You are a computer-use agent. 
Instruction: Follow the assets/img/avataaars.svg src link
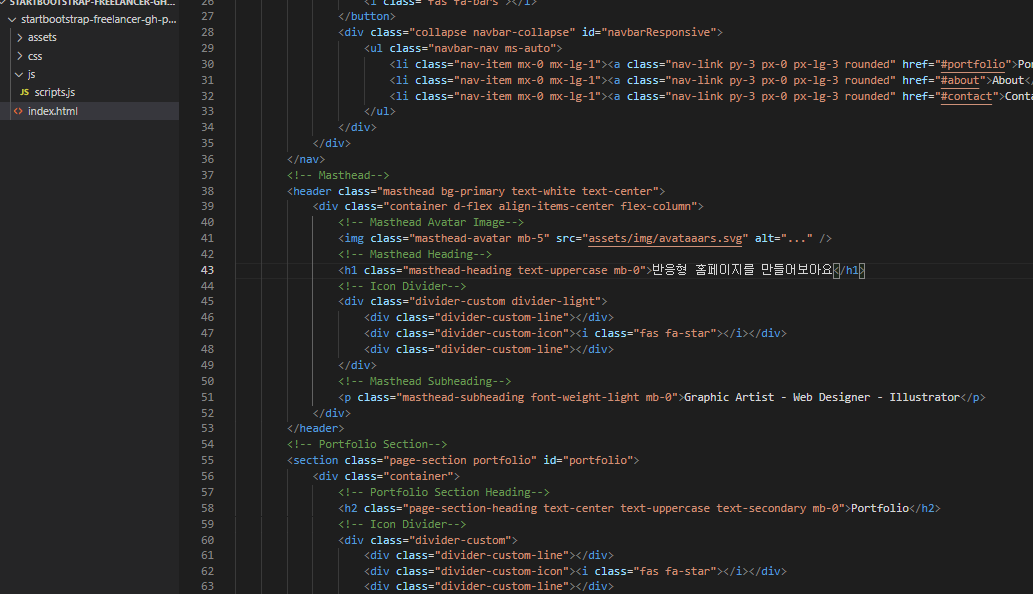tap(665, 238)
